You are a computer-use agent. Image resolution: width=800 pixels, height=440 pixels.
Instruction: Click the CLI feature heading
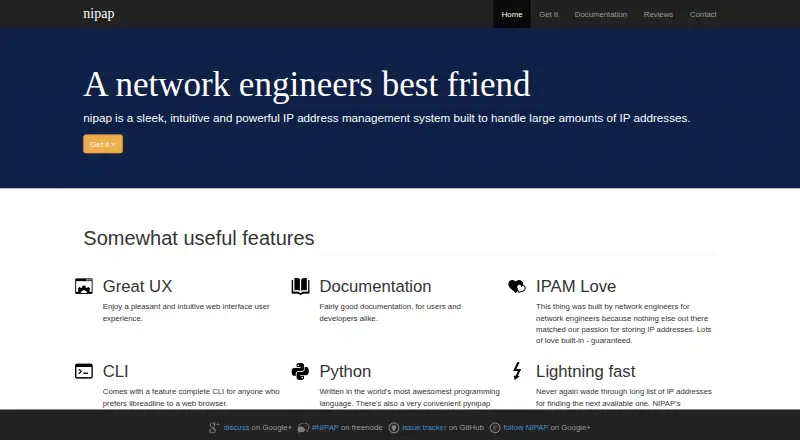115,371
